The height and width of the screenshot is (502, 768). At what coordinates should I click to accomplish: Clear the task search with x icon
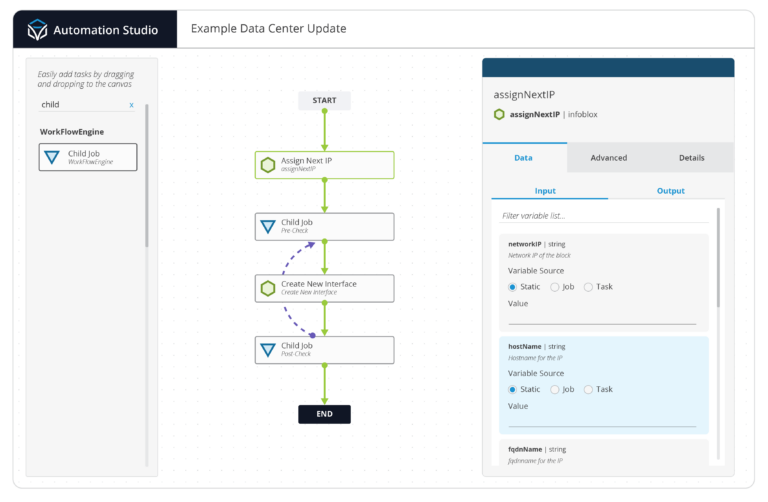coord(131,104)
